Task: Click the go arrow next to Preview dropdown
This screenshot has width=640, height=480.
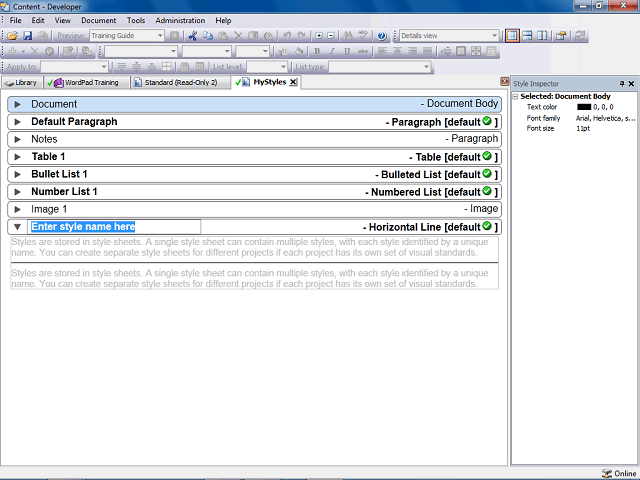Action: 174,36
